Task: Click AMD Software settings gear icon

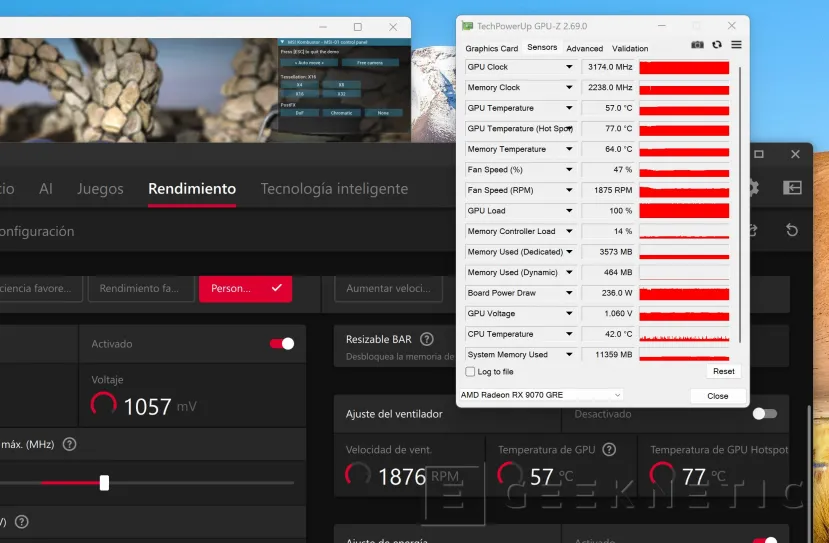Action: pos(753,187)
